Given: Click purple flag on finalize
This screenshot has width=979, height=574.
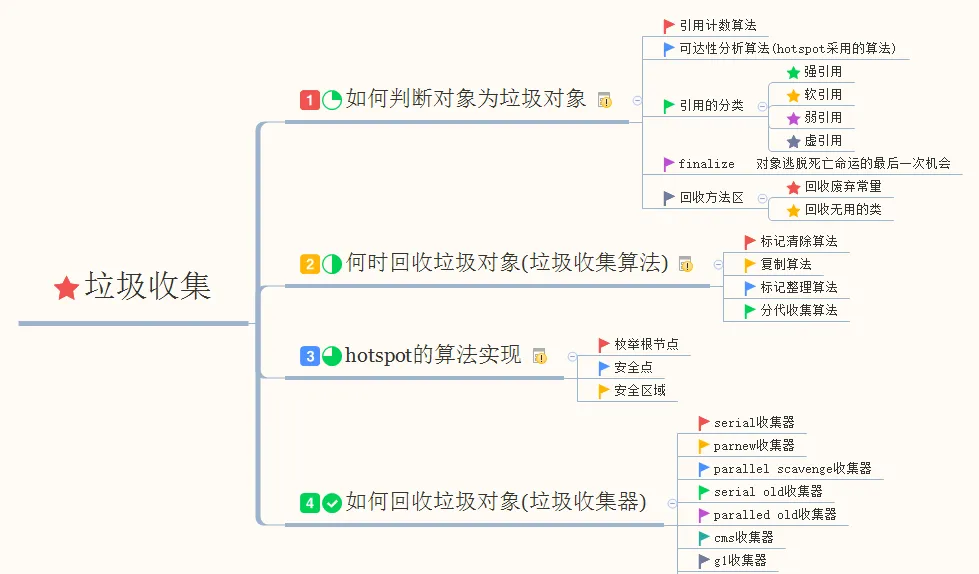Looking at the screenshot, I should point(669,164).
